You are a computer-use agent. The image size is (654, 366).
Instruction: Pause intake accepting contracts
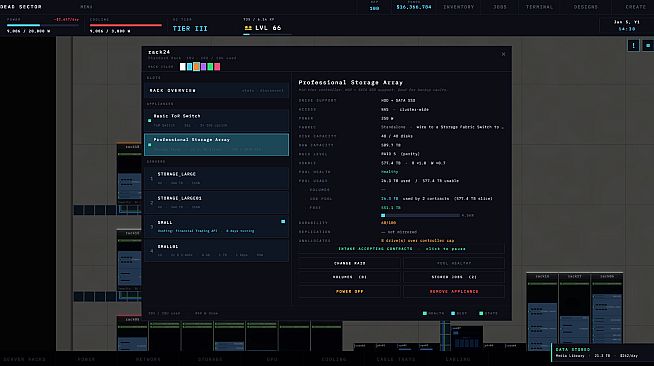tap(401, 249)
